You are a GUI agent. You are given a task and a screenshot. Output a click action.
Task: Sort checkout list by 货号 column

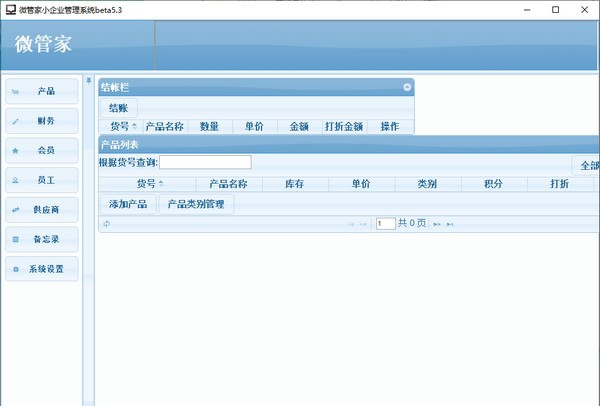click(121, 127)
